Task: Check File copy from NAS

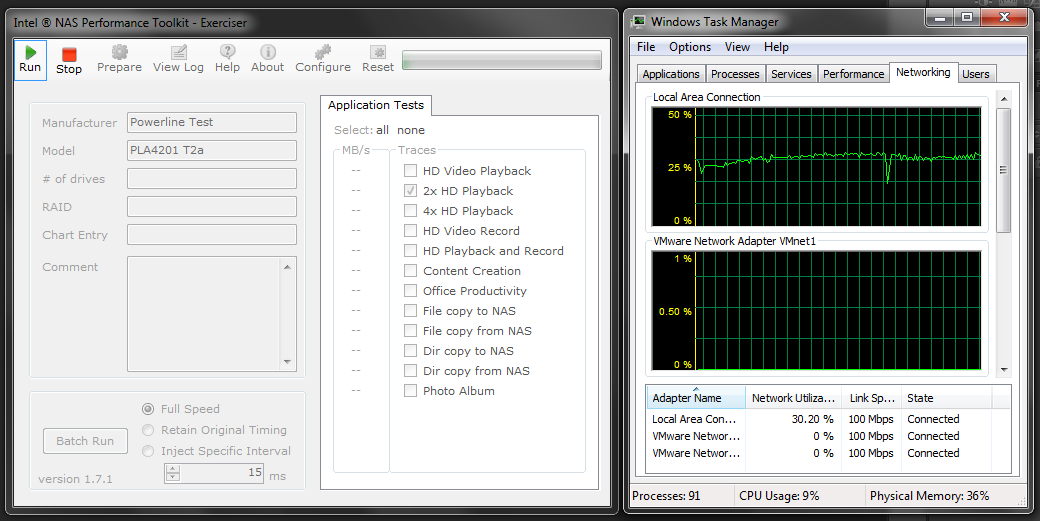Action: point(411,330)
